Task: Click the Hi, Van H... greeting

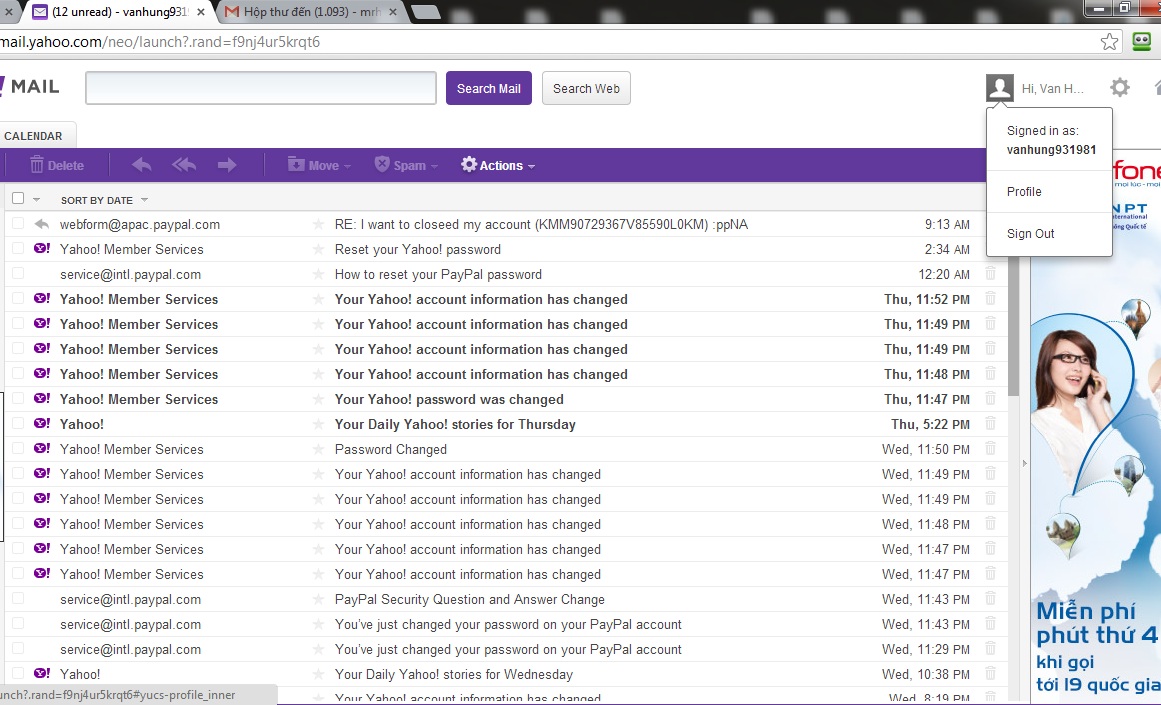Action: [1052, 89]
